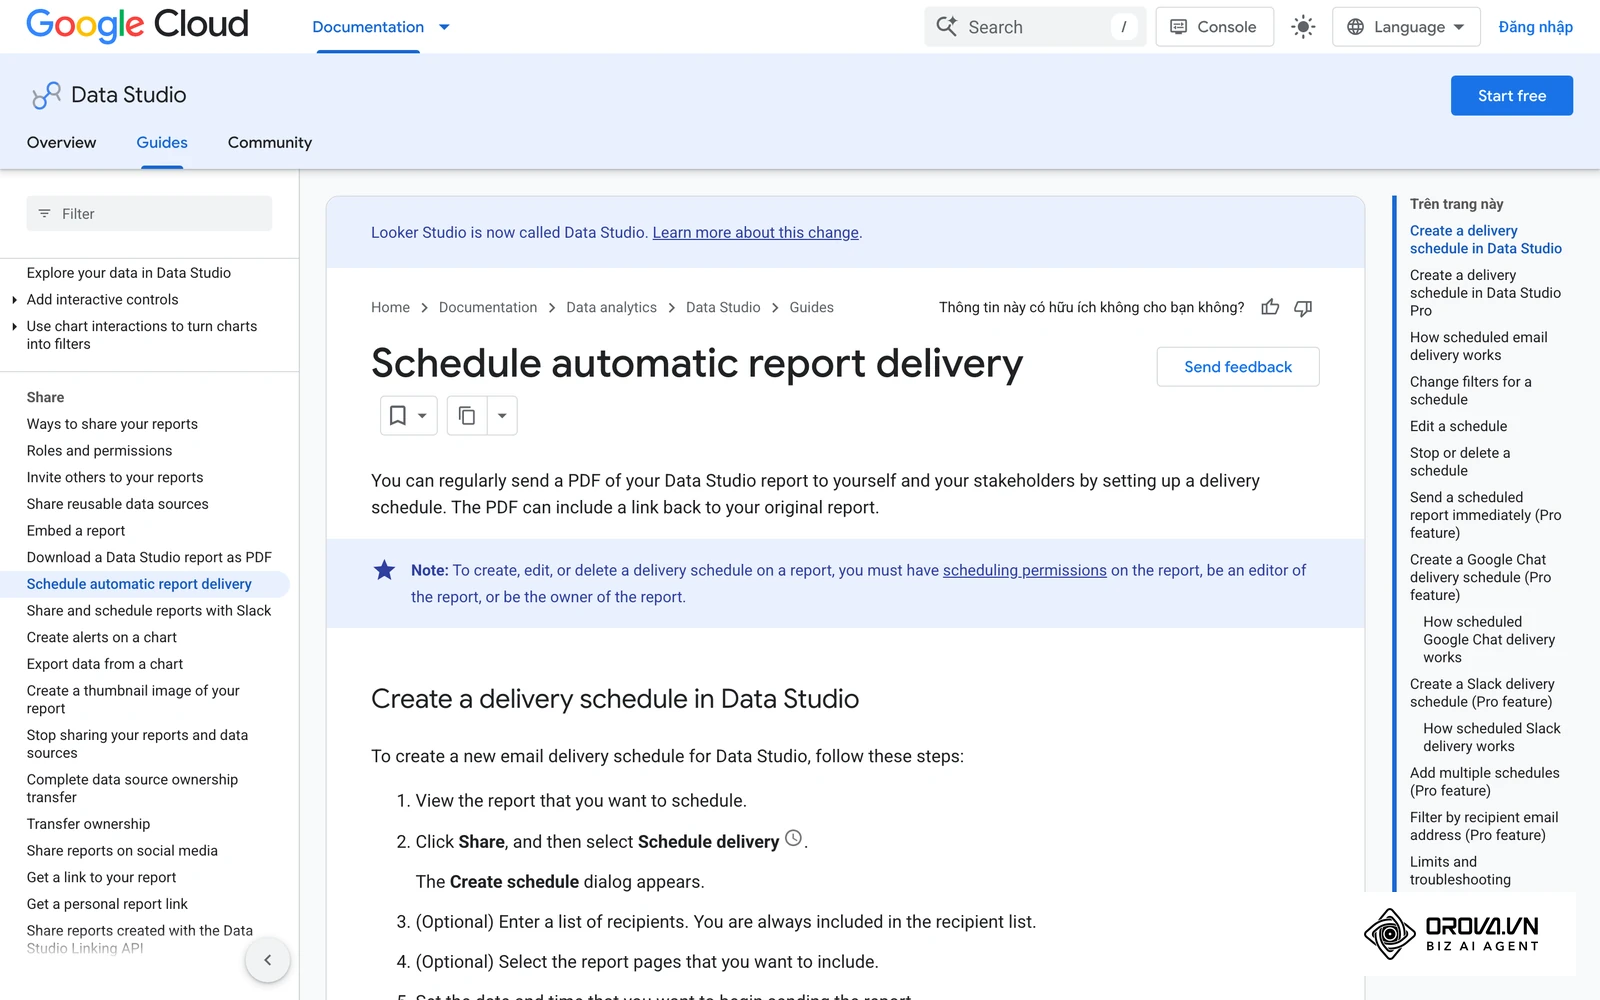Jump to How scheduled email delivery works
The height and width of the screenshot is (1000, 1600).
coord(1478,346)
